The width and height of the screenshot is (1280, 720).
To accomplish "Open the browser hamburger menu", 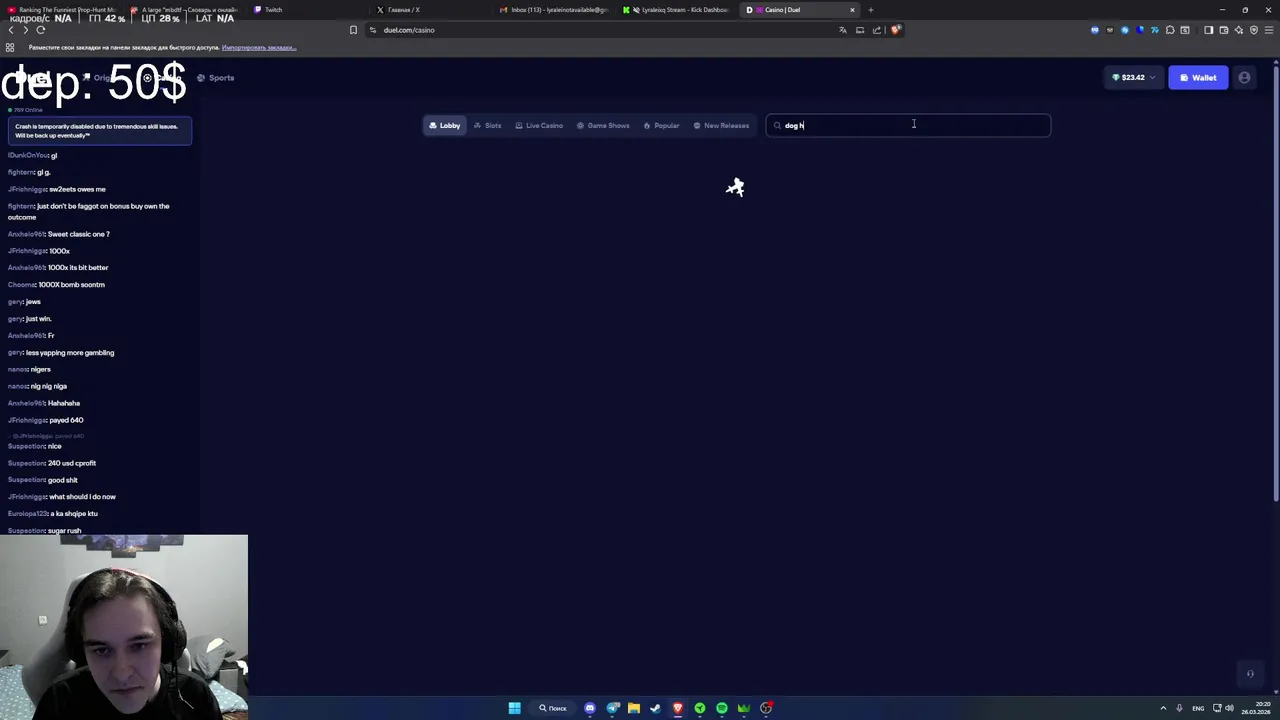I will pyautogui.click(x=1268, y=30).
